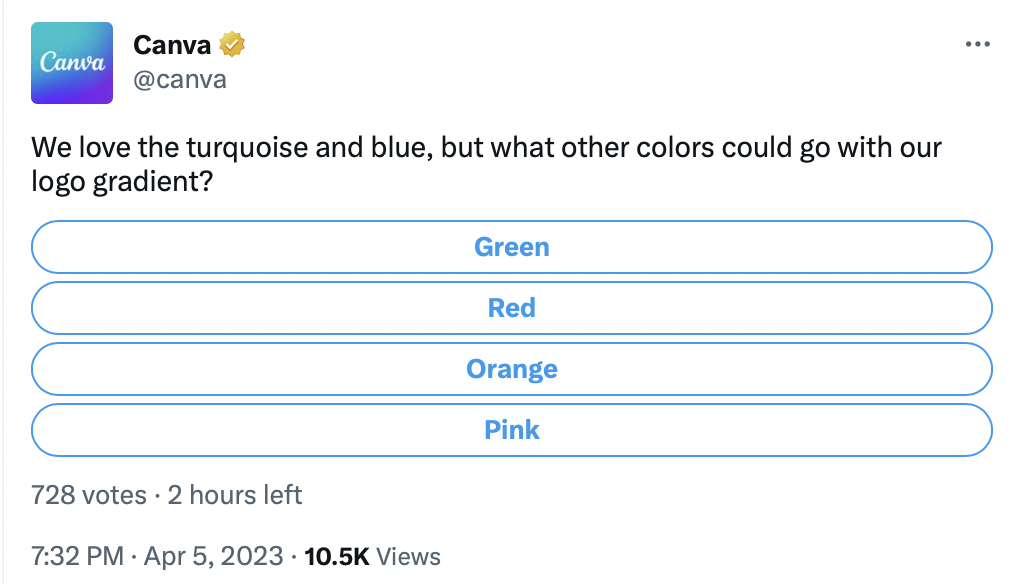The image size is (1016, 584).
Task: Click the Canva display name
Action: pos(172,45)
